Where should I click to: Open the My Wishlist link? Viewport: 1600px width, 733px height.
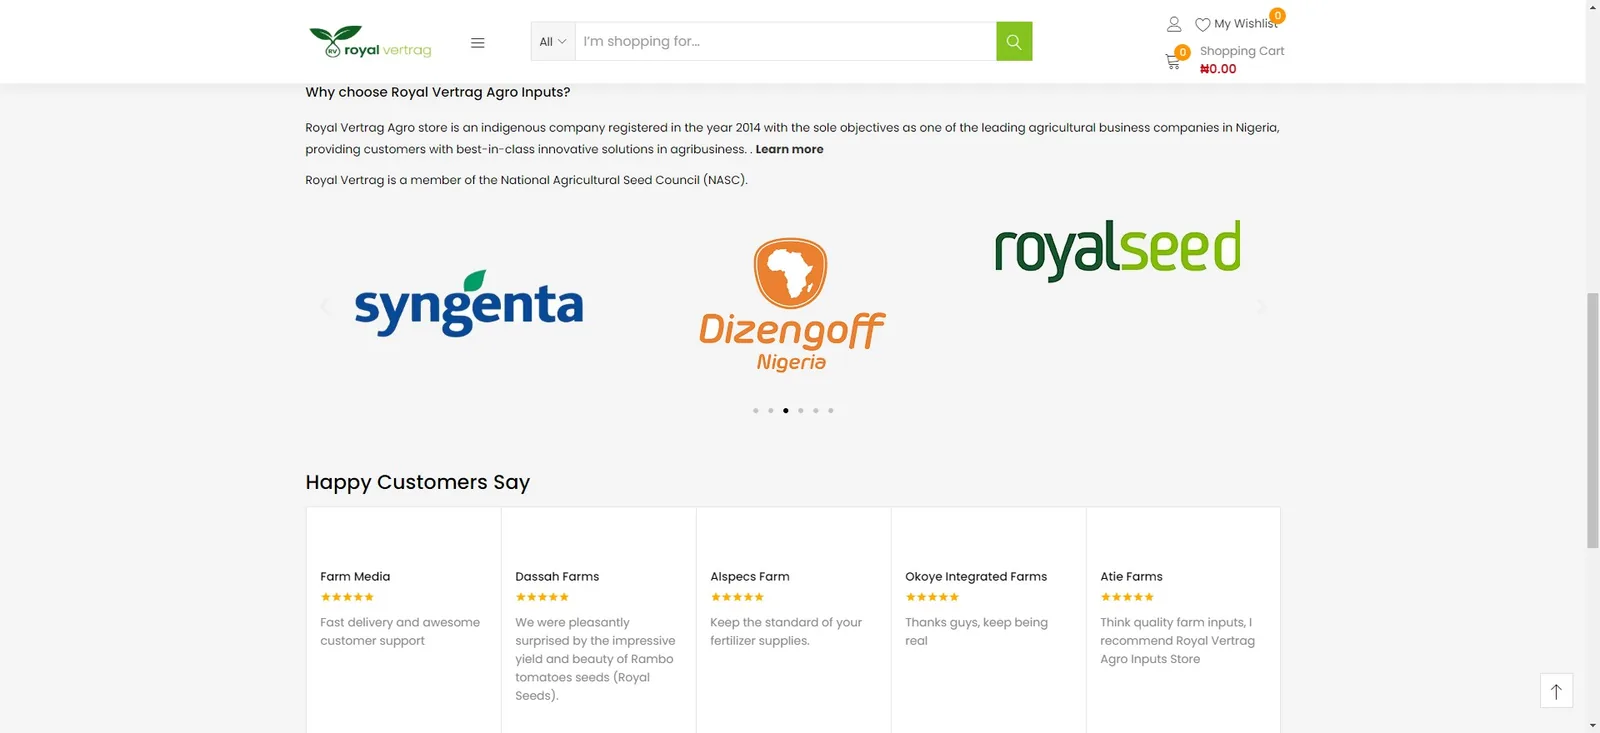point(1245,24)
